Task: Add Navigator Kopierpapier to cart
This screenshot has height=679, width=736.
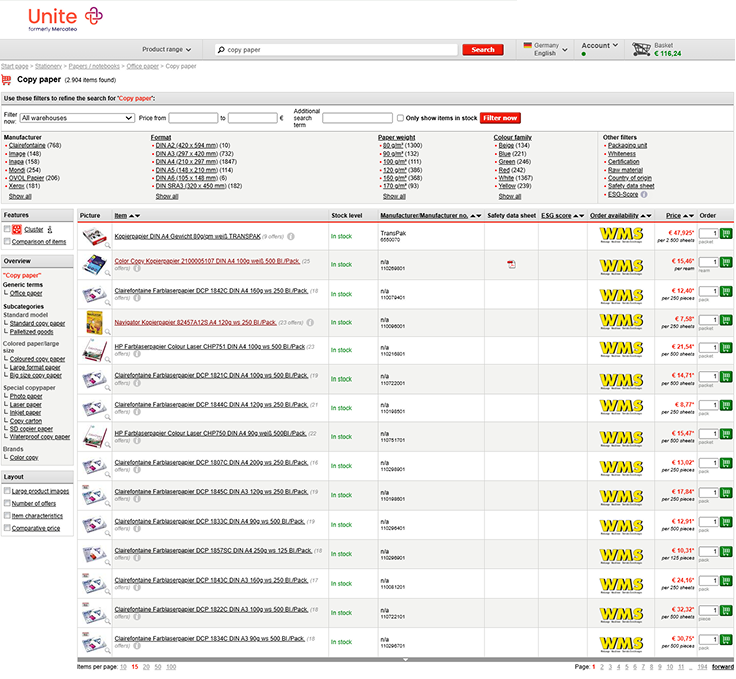Action: coord(726,320)
